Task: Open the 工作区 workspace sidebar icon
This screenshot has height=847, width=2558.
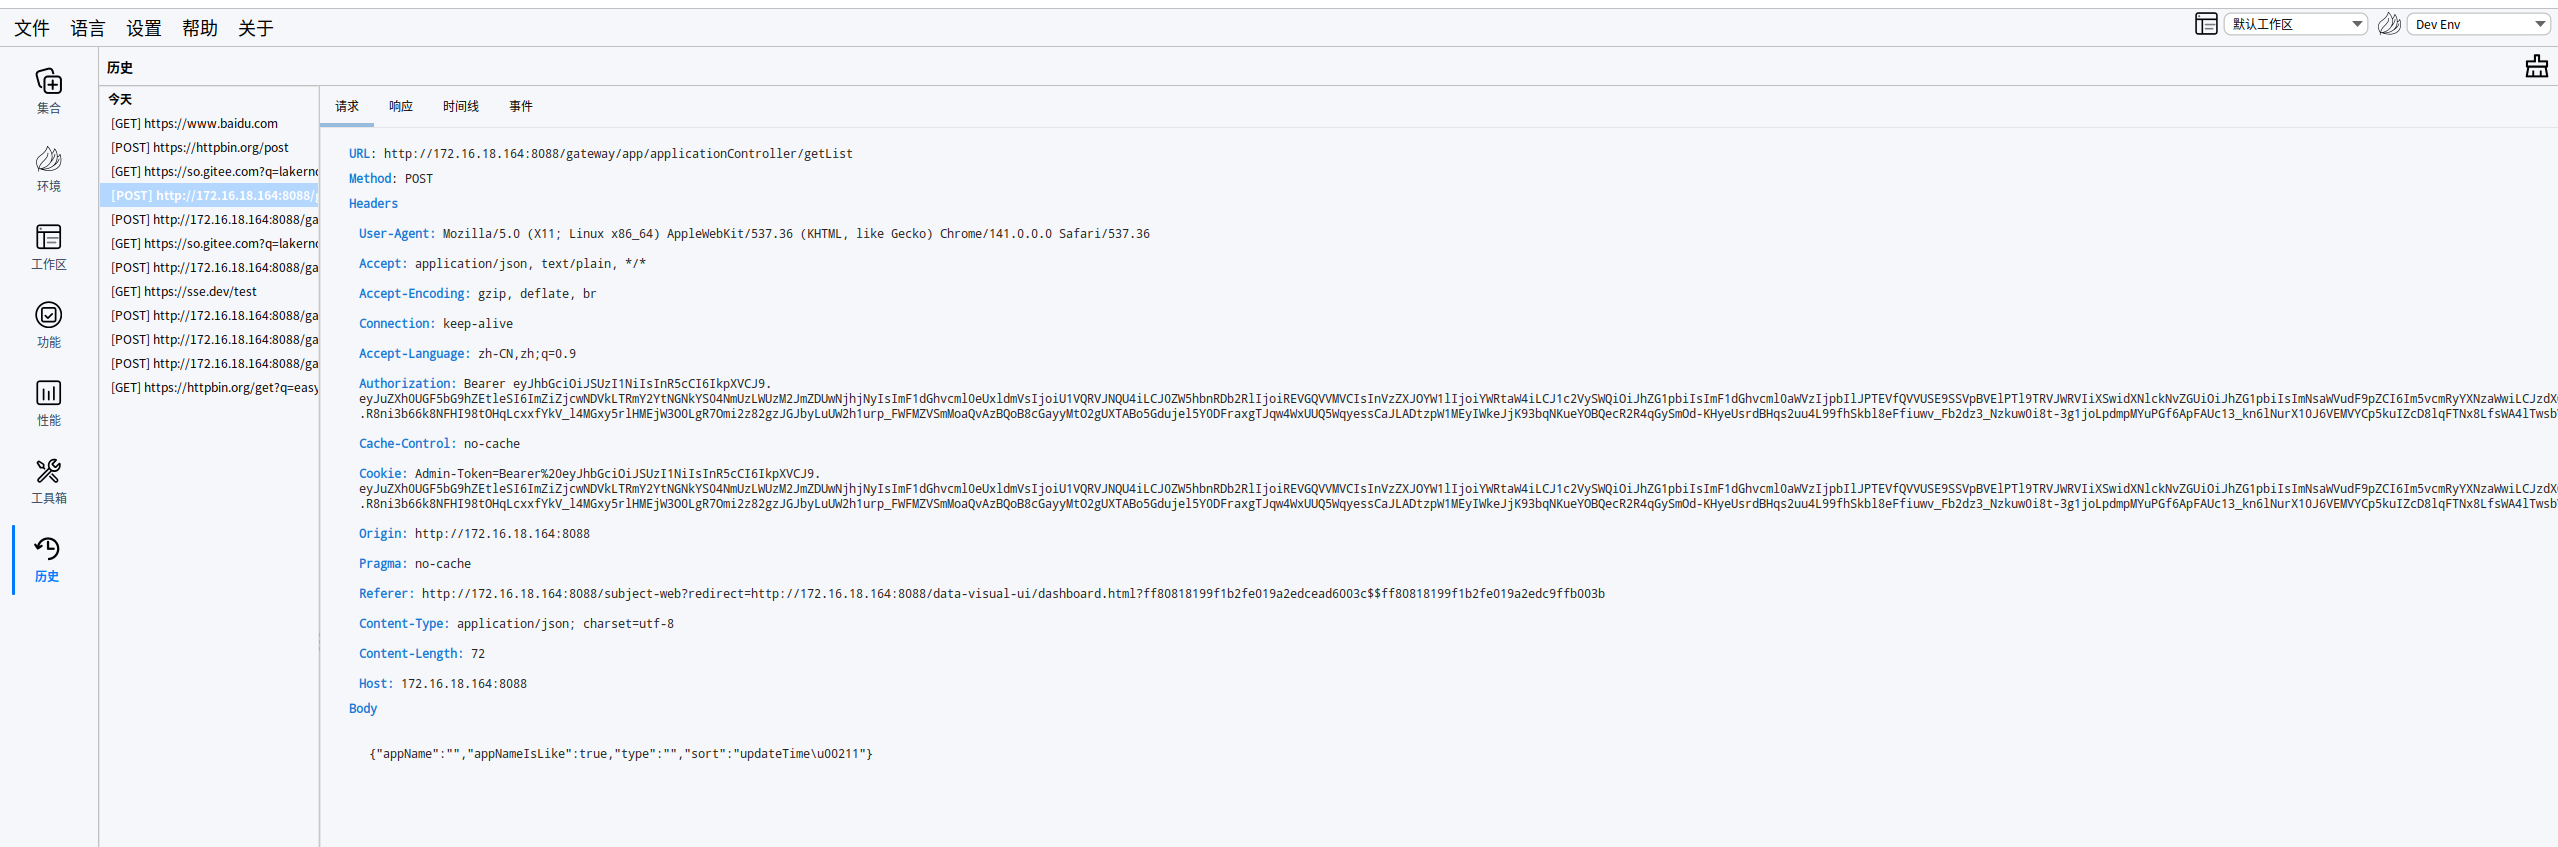Action: click(48, 246)
